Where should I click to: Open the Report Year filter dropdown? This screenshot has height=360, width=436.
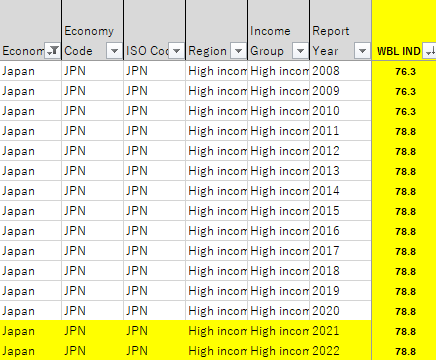coord(362,51)
